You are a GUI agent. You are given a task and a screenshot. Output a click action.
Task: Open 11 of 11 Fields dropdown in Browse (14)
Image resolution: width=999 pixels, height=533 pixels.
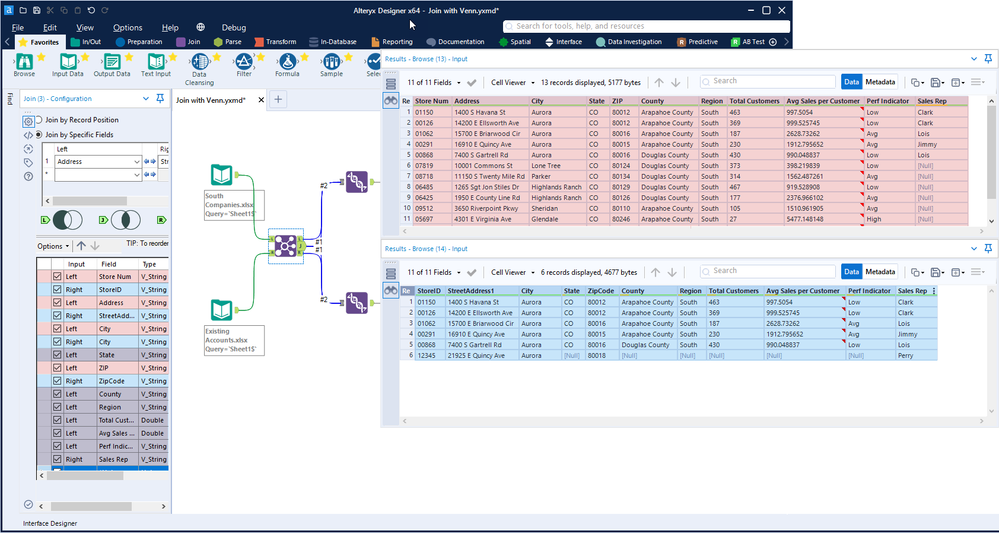click(x=435, y=272)
